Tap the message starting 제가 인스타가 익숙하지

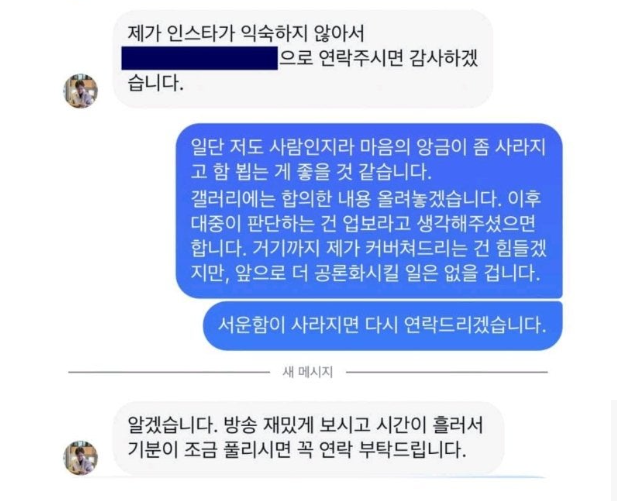tap(303, 59)
